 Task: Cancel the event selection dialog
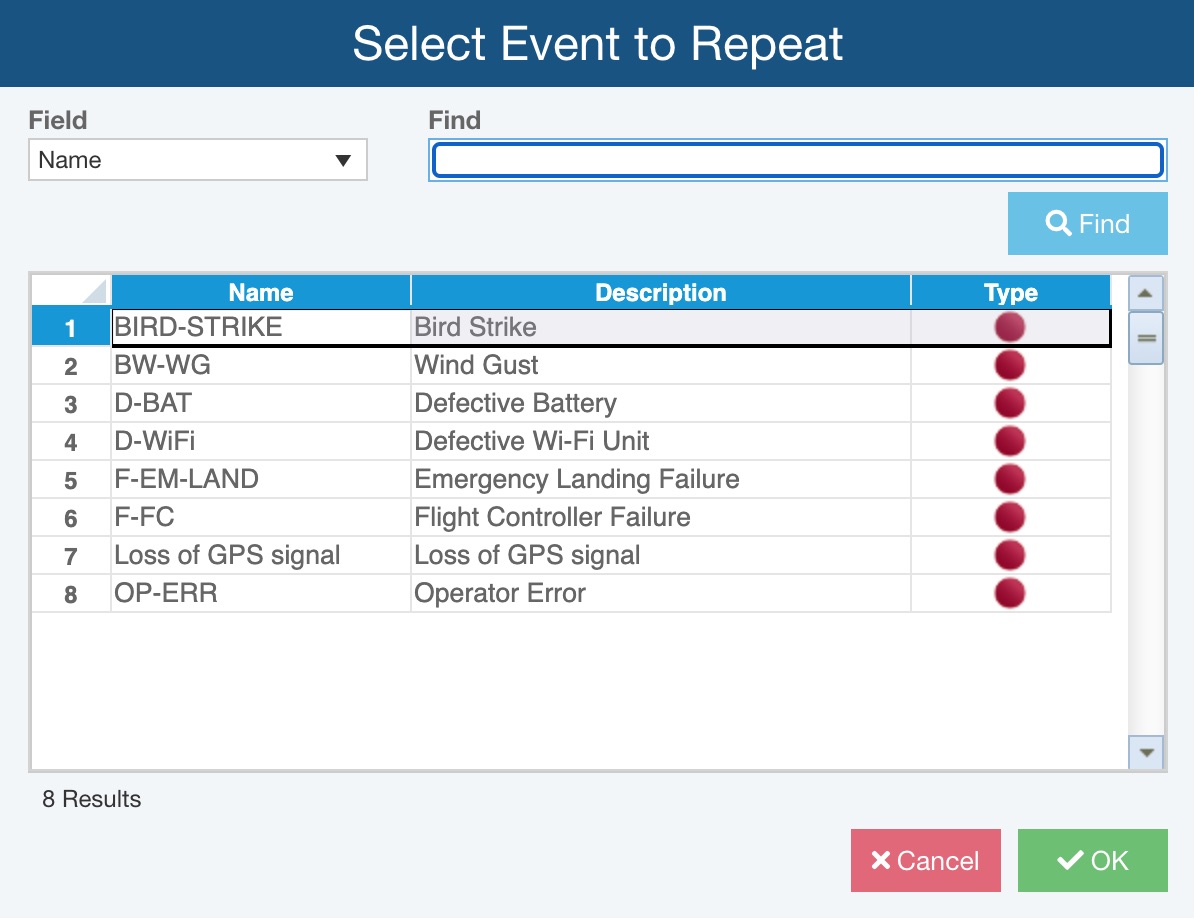(x=925, y=860)
